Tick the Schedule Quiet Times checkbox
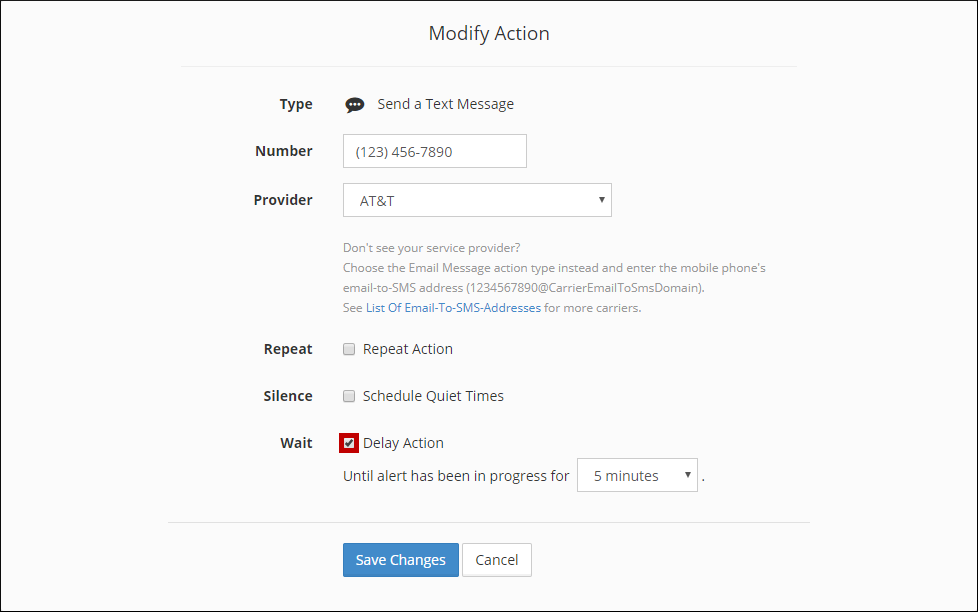The width and height of the screenshot is (978, 612). 349,396
